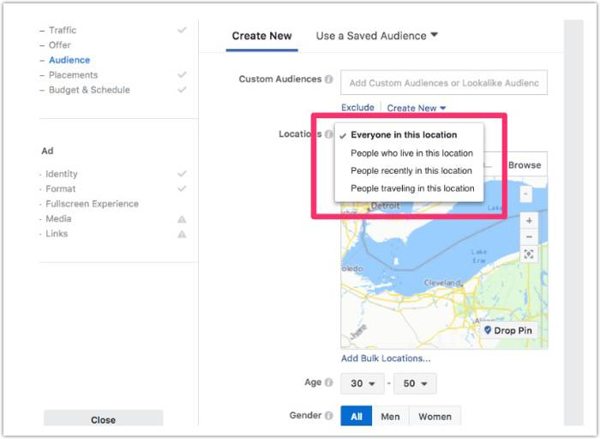Choose People recently in this location
Screen dimensions: 600x439
pos(411,171)
